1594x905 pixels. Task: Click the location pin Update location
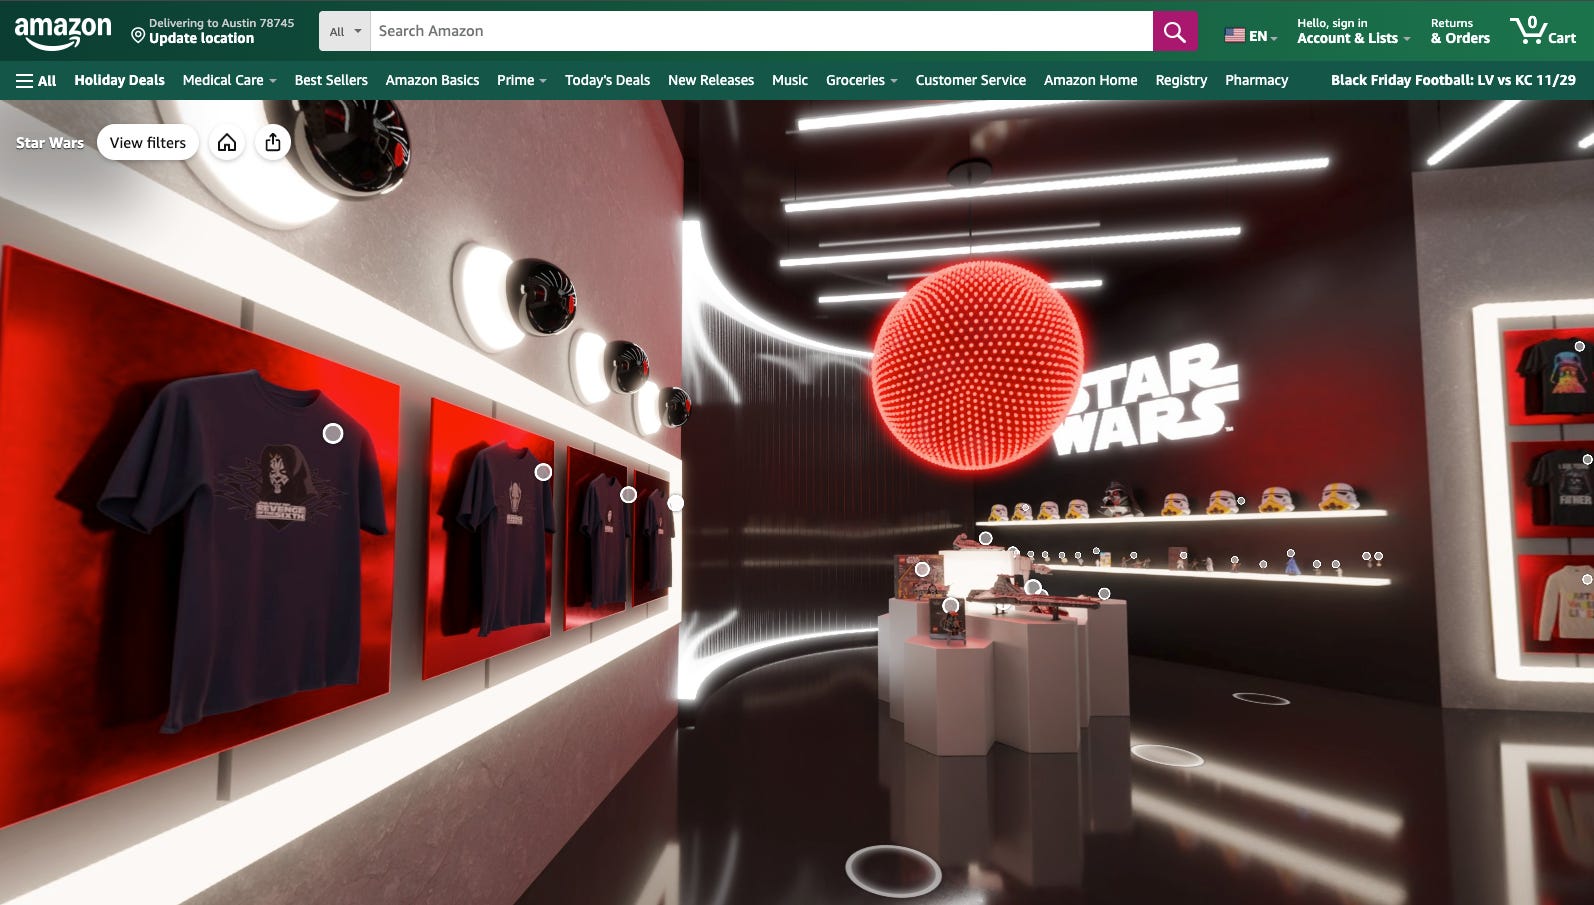pos(212,31)
